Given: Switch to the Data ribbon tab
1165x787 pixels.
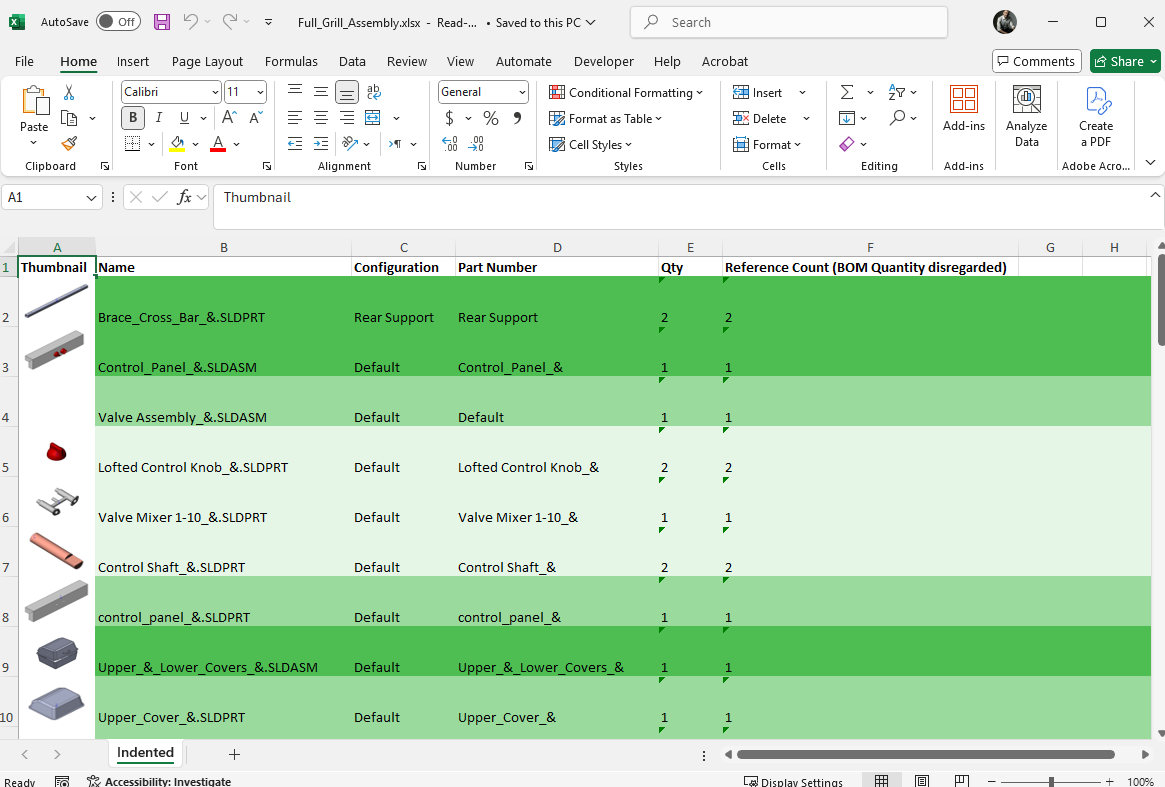Looking at the screenshot, I should tap(352, 61).
